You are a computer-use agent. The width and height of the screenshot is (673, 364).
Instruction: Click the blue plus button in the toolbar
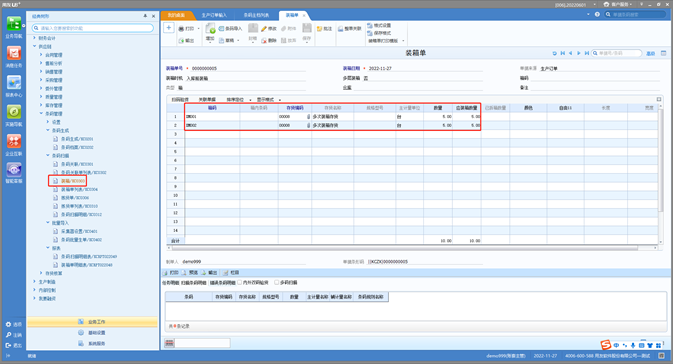tap(169, 28)
